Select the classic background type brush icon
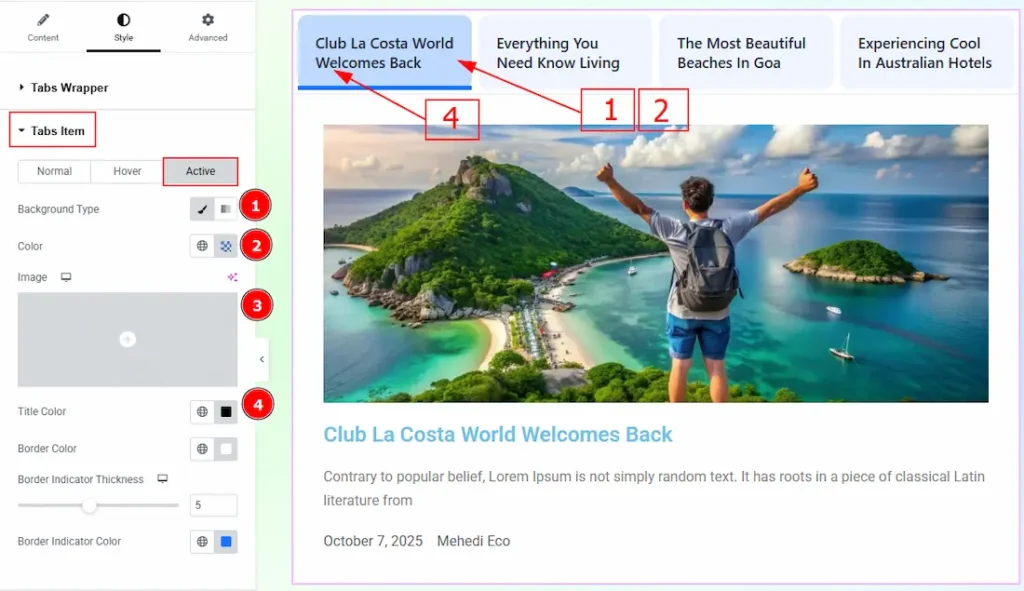 point(202,209)
